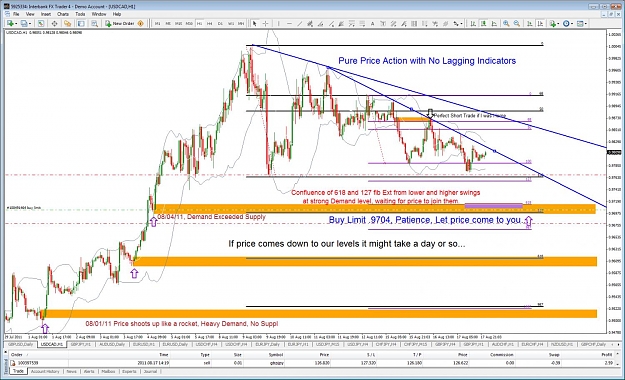
Task: Select the H1 timeframe button
Action: pos(199,24)
